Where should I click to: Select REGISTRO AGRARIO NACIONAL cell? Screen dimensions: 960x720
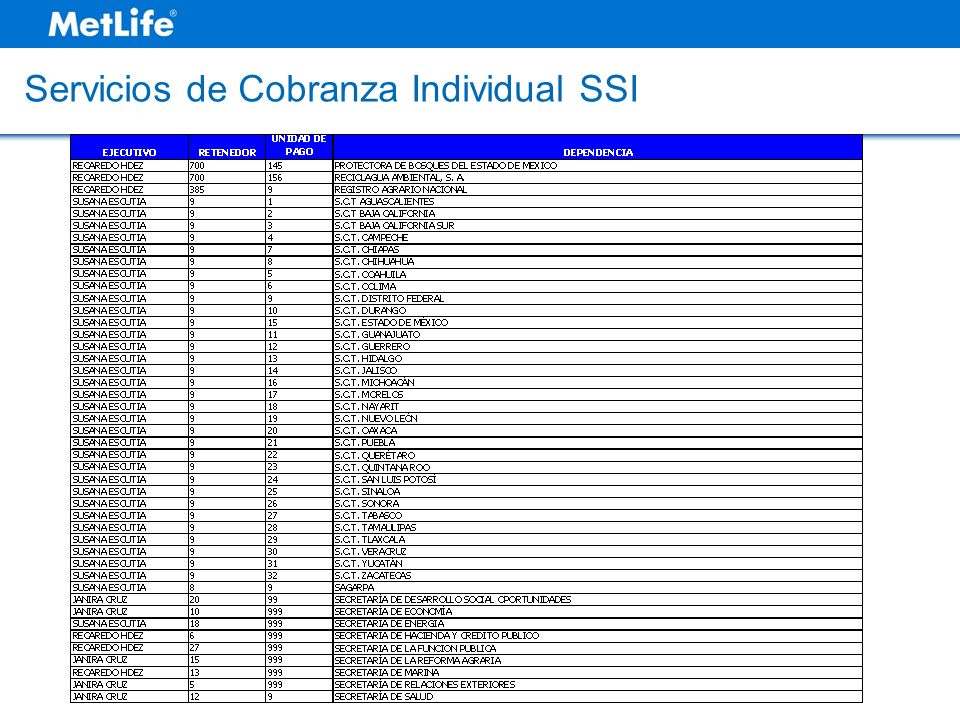(598, 190)
